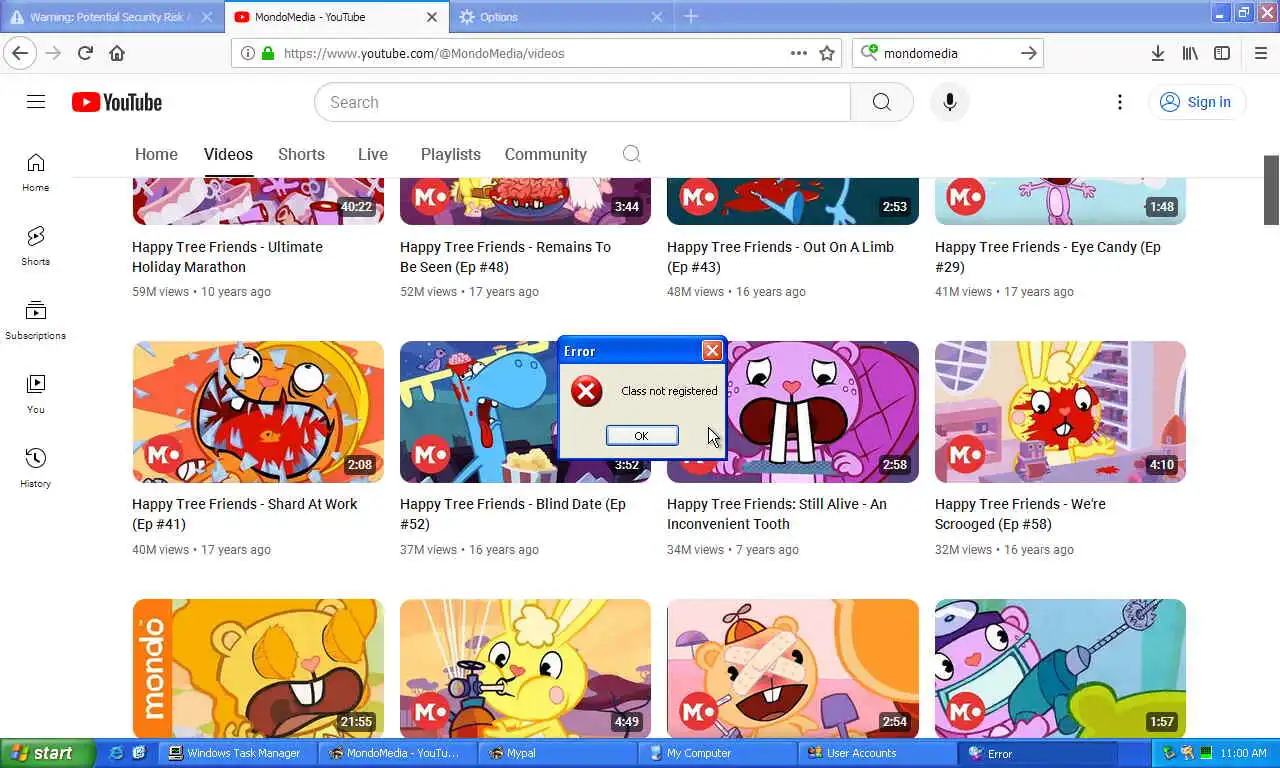Select the channel Videos tab
The width and height of the screenshot is (1280, 768).
pyautogui.click(x=228, y=154)
